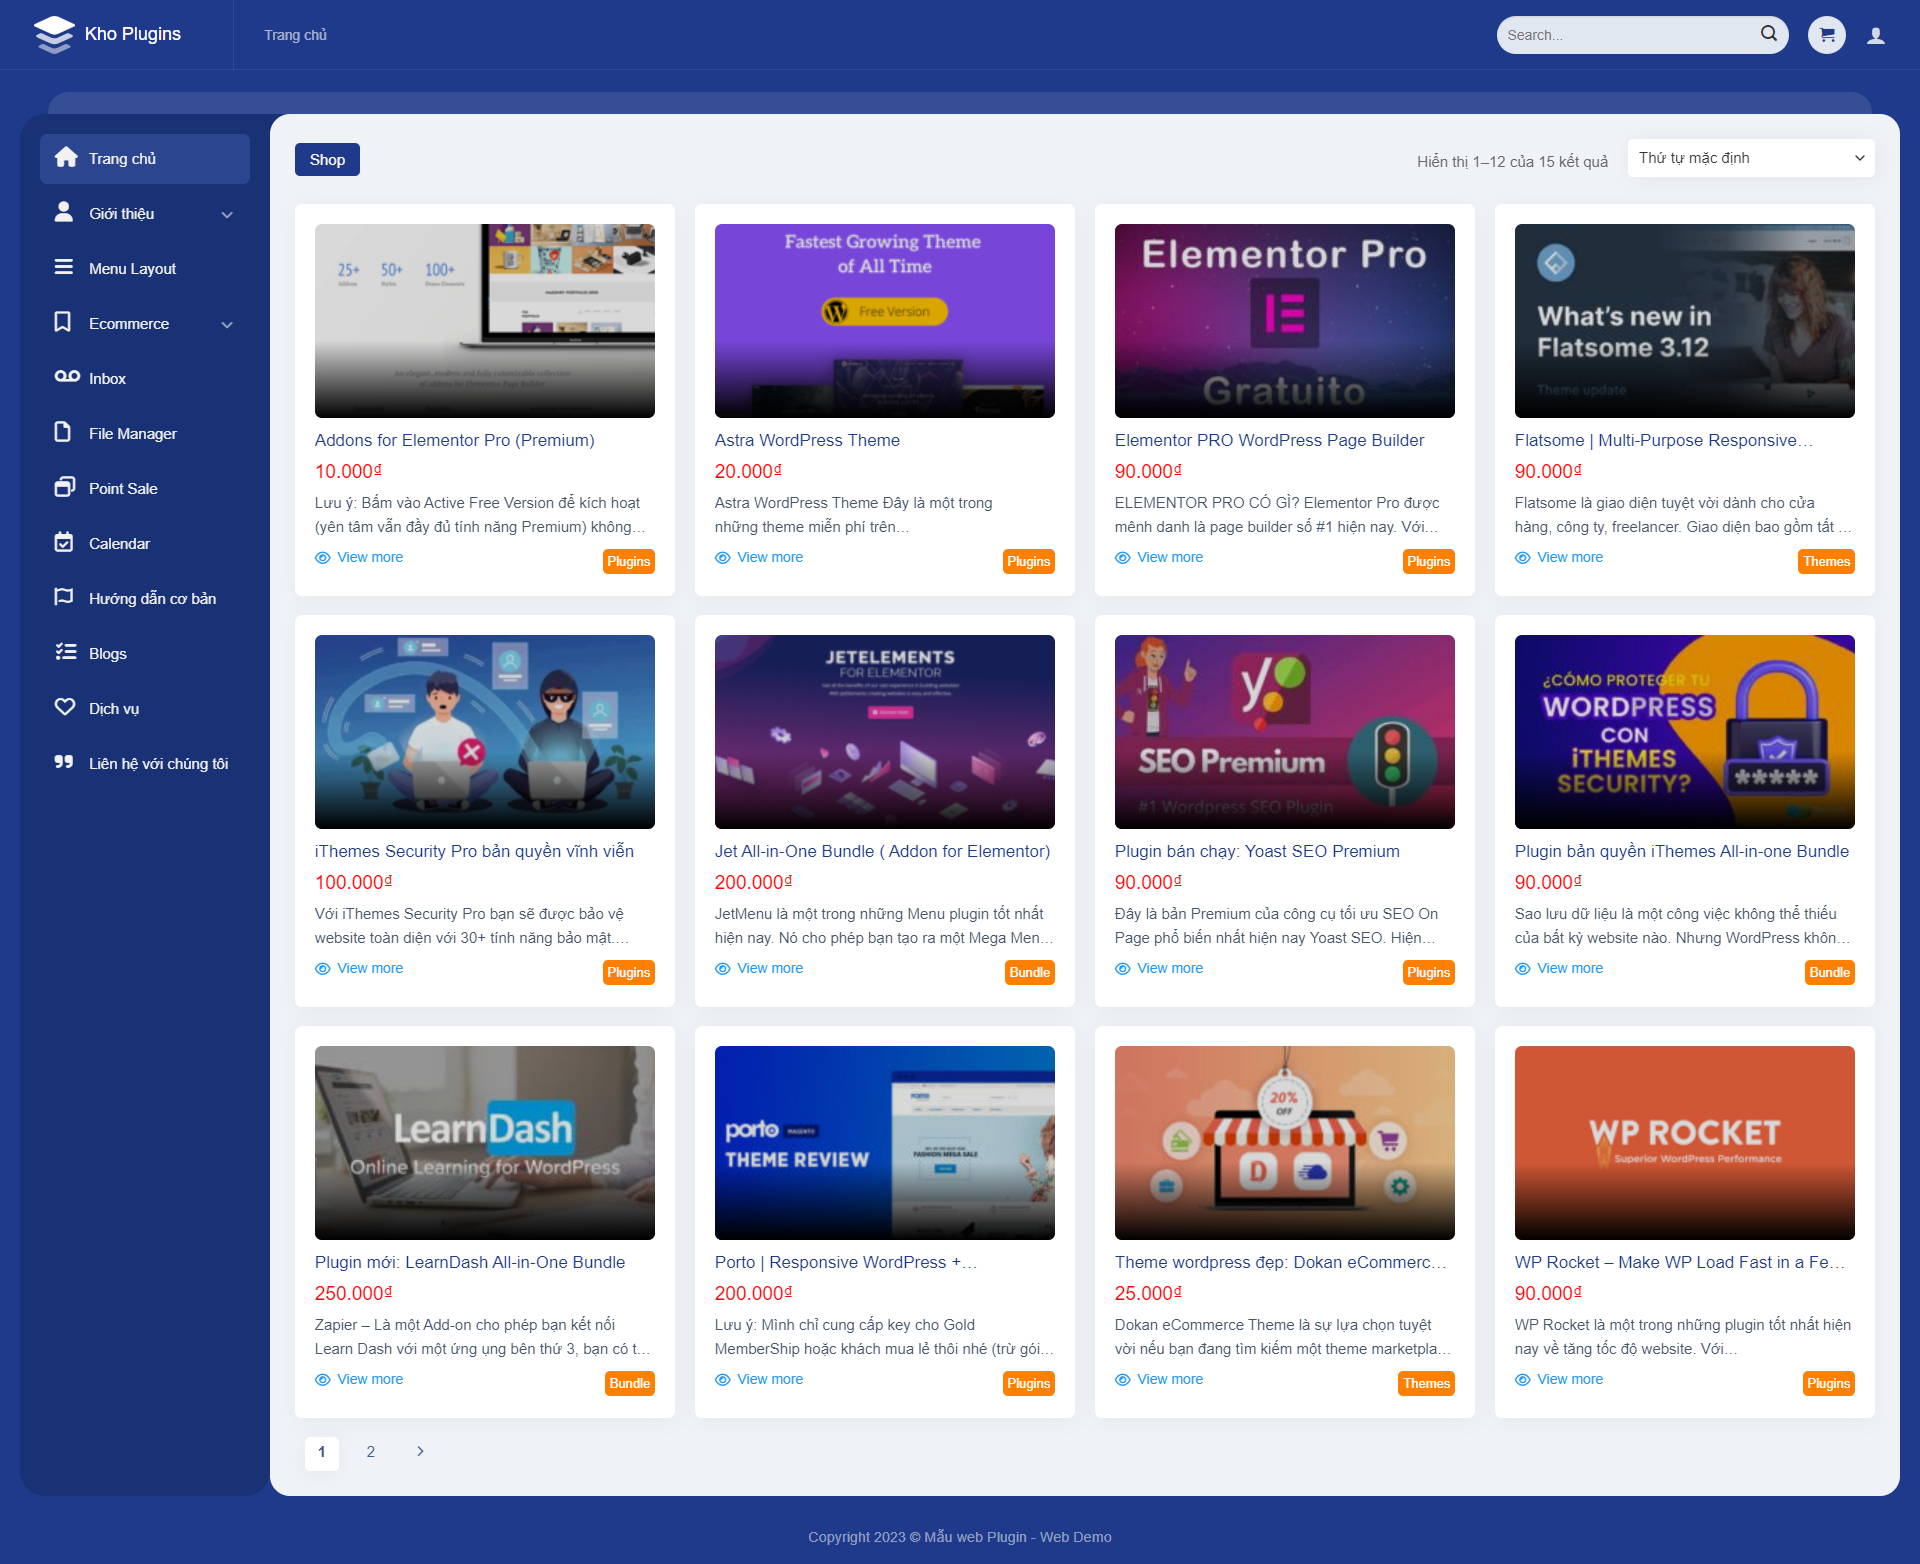Viewport: 1920px width, 1564px height.
Task: Click Themes tag on Dokan eCommerce card
Action: click(1426, 1383)
